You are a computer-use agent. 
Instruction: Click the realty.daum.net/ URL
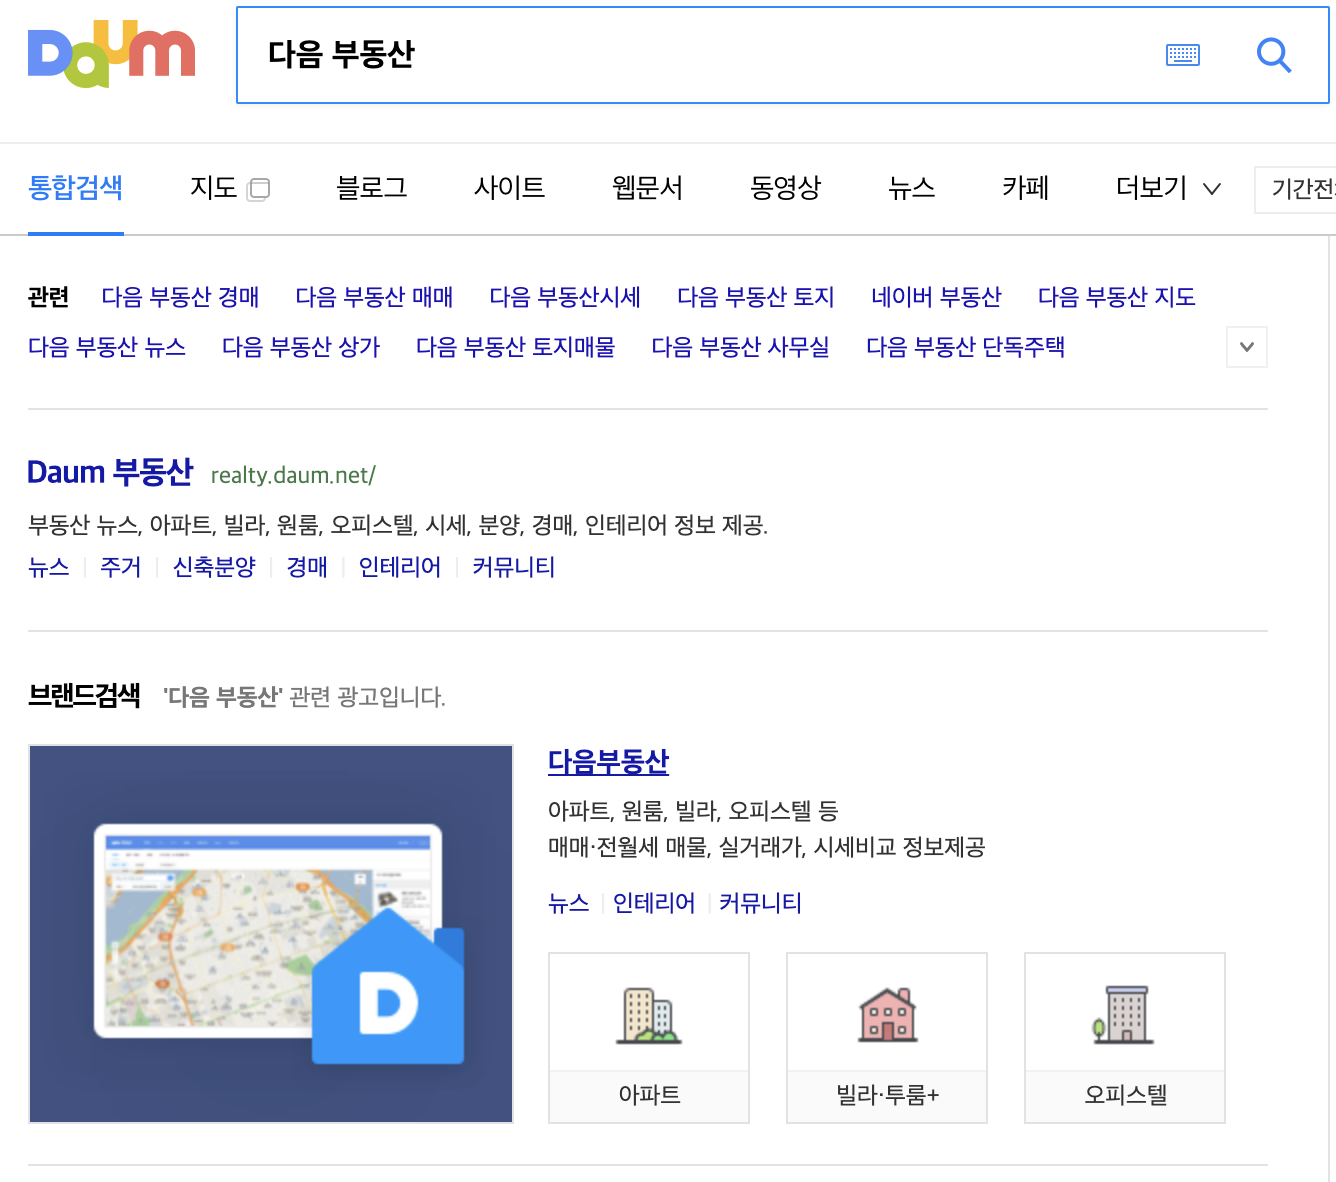click(293, 475)
